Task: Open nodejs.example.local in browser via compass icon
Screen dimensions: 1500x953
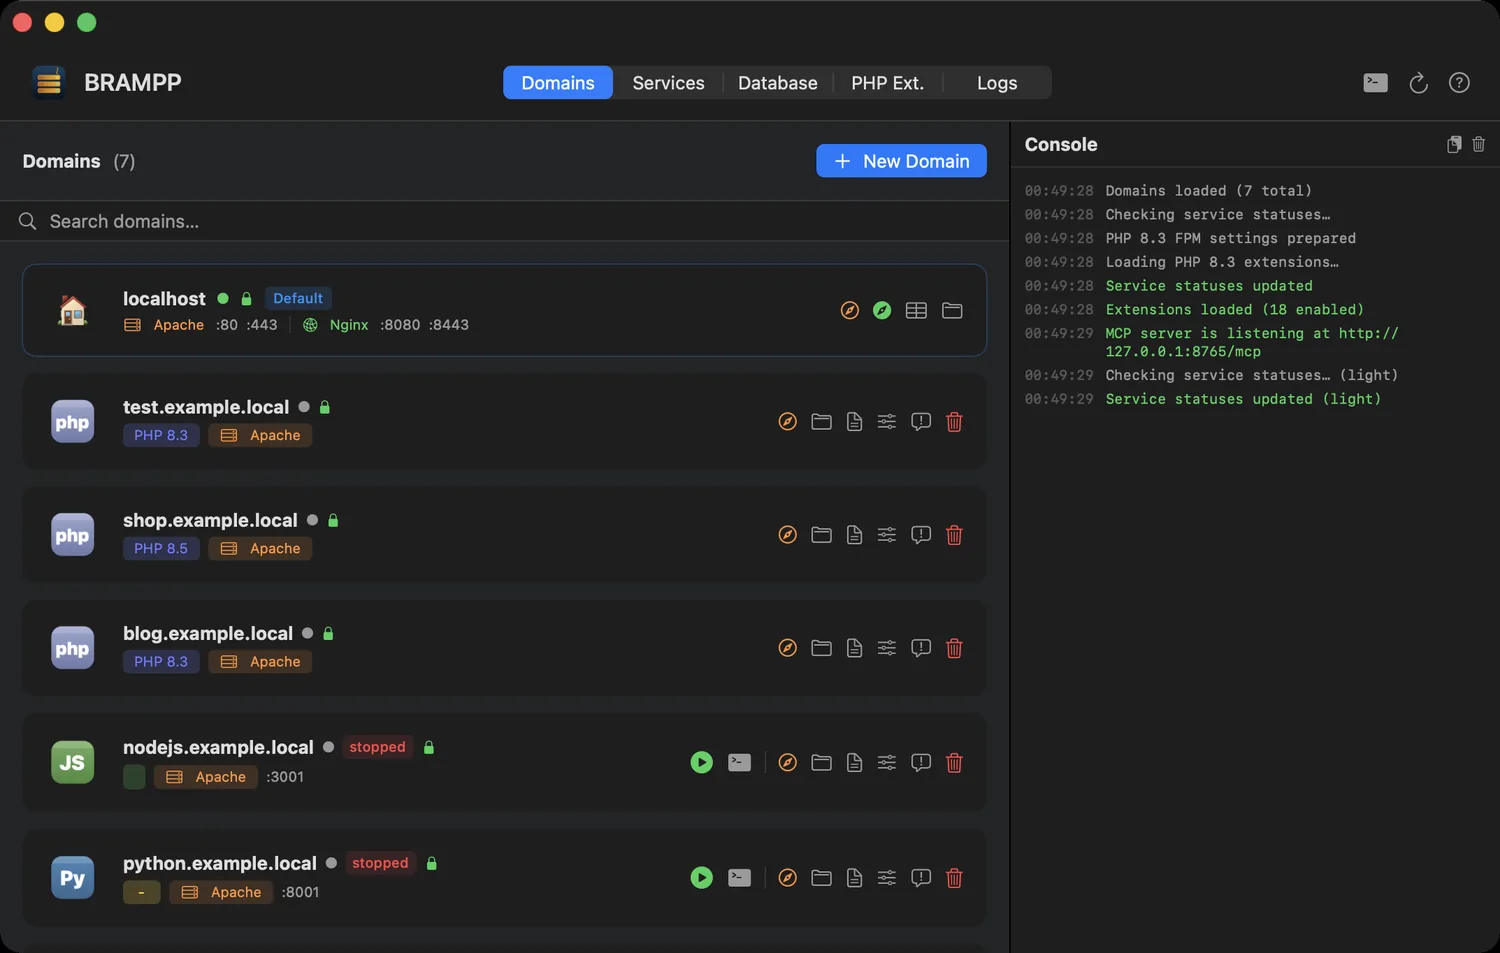Action: pos(788,762)
